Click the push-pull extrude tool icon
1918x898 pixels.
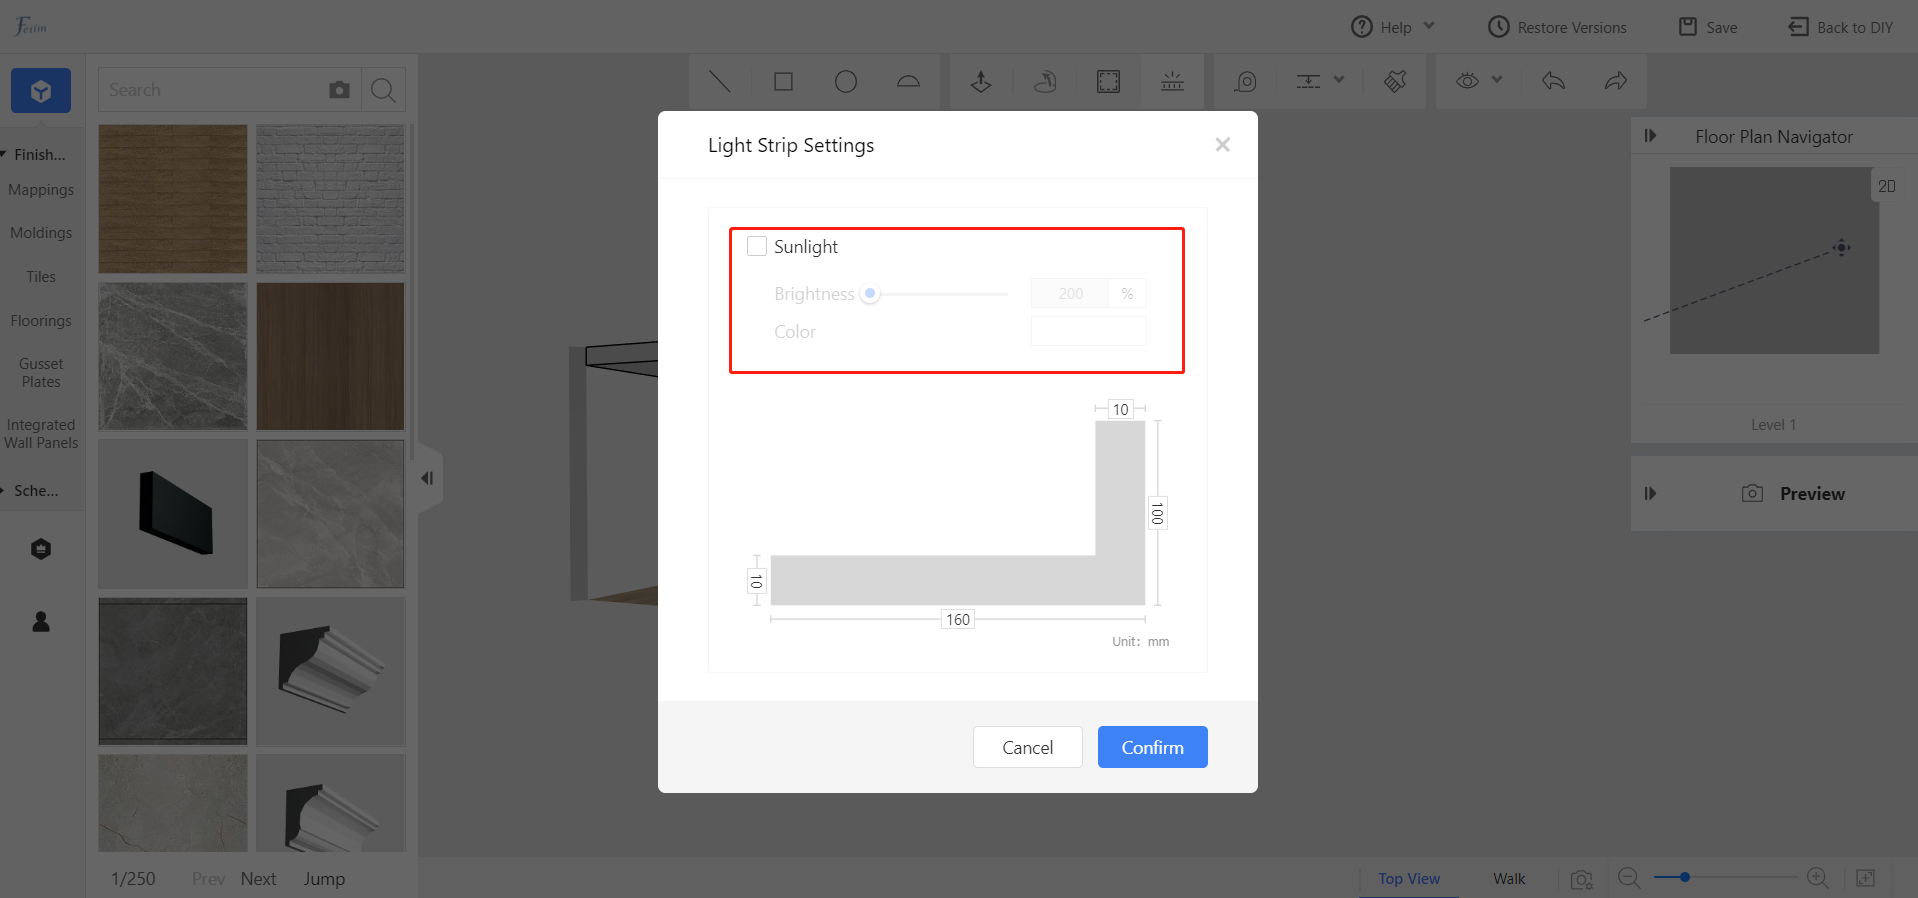coord(981,81)
